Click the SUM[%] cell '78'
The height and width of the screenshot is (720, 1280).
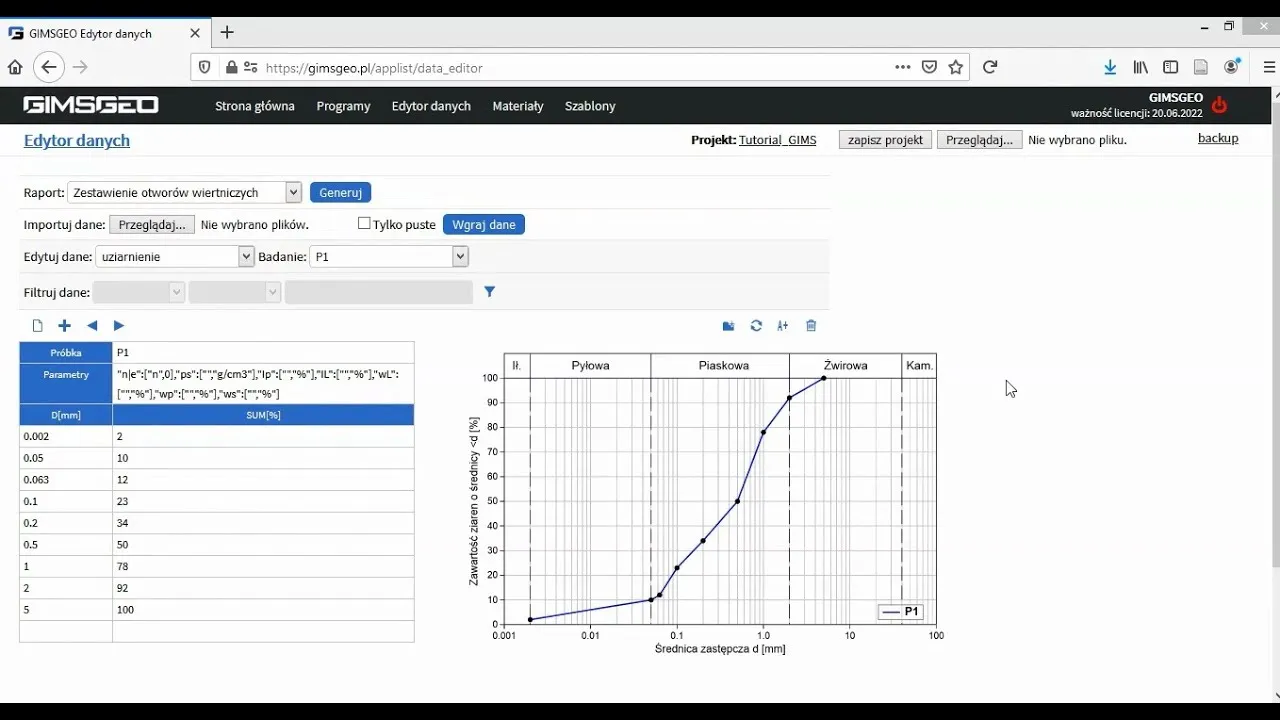[263, 566]
